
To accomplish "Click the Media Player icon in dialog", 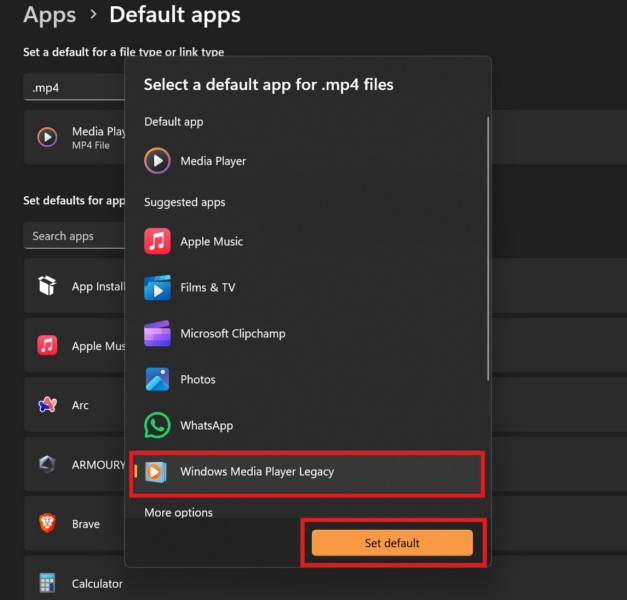I will (x=157, y=161).
